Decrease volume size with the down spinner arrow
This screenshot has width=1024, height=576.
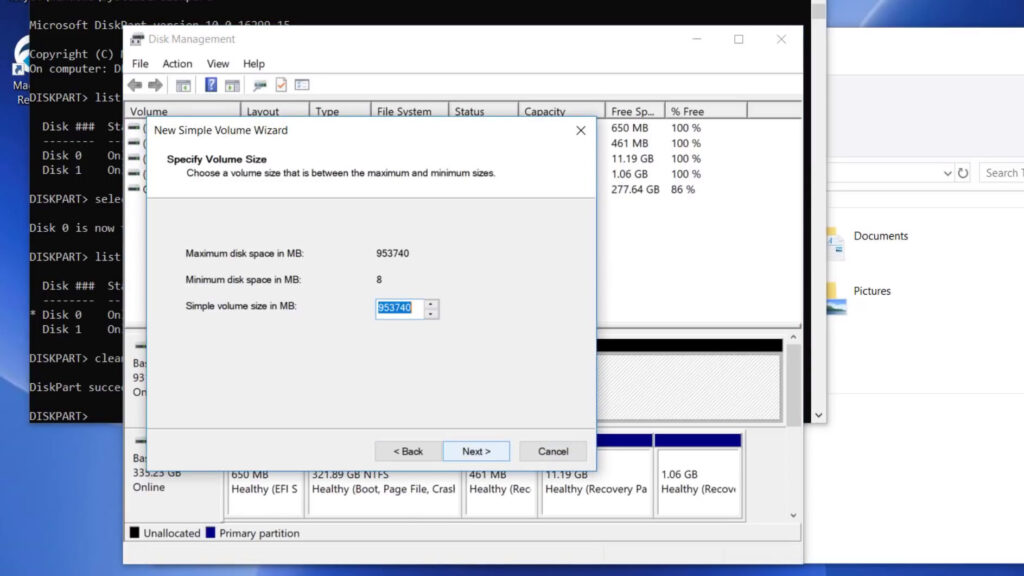[x=430, y=313]
